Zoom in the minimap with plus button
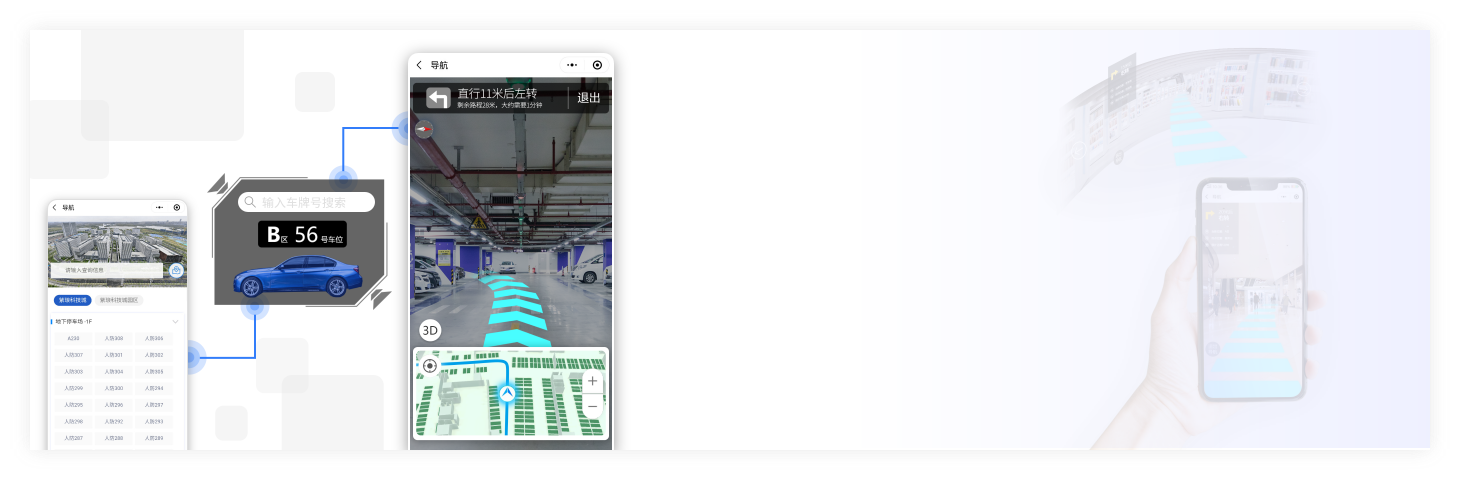1460x480 pixels. tap(592, 381)
